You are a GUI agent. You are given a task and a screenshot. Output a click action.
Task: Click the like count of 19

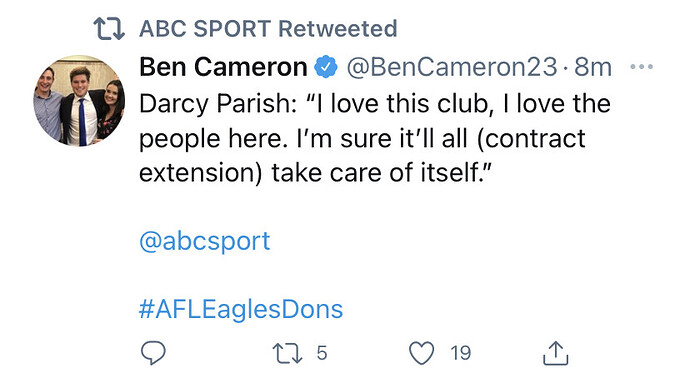coord(461,353)
